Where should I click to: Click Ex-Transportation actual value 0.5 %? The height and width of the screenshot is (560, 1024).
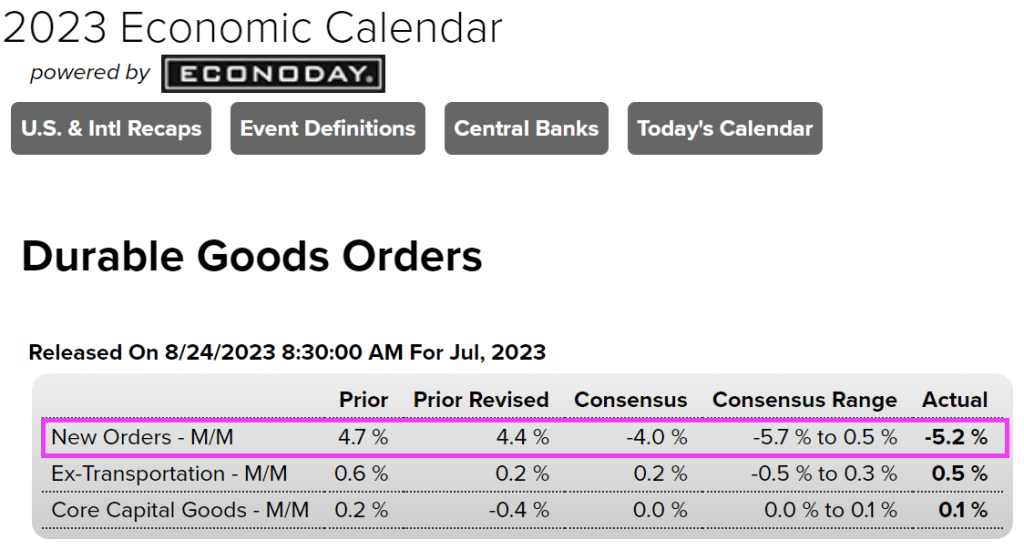[959, 473]
